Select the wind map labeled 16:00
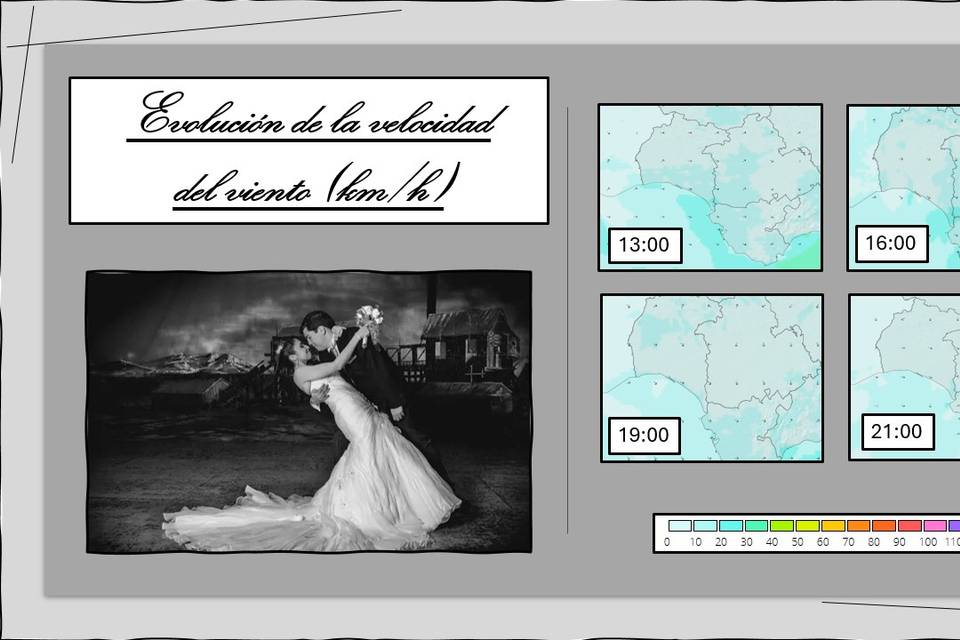This screenshot has width=960, height=640. pyautogui.click(x=904, y=187)
